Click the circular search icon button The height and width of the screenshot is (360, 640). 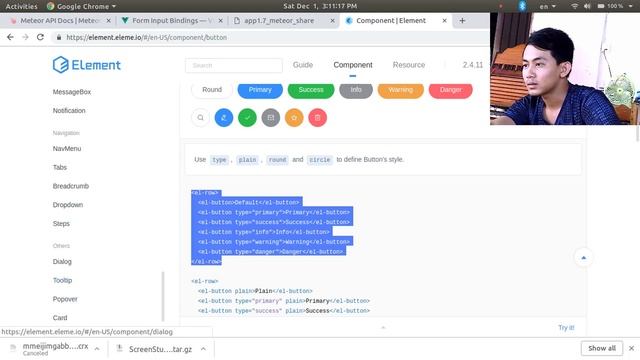(x=200, y=118)
